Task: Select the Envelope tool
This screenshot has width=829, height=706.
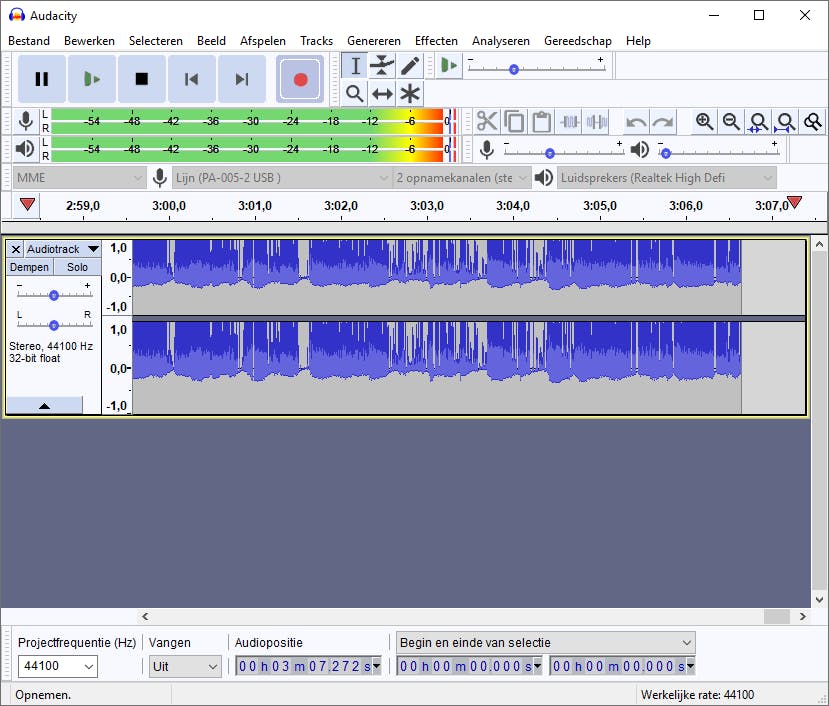Action: tap(382, 66)
